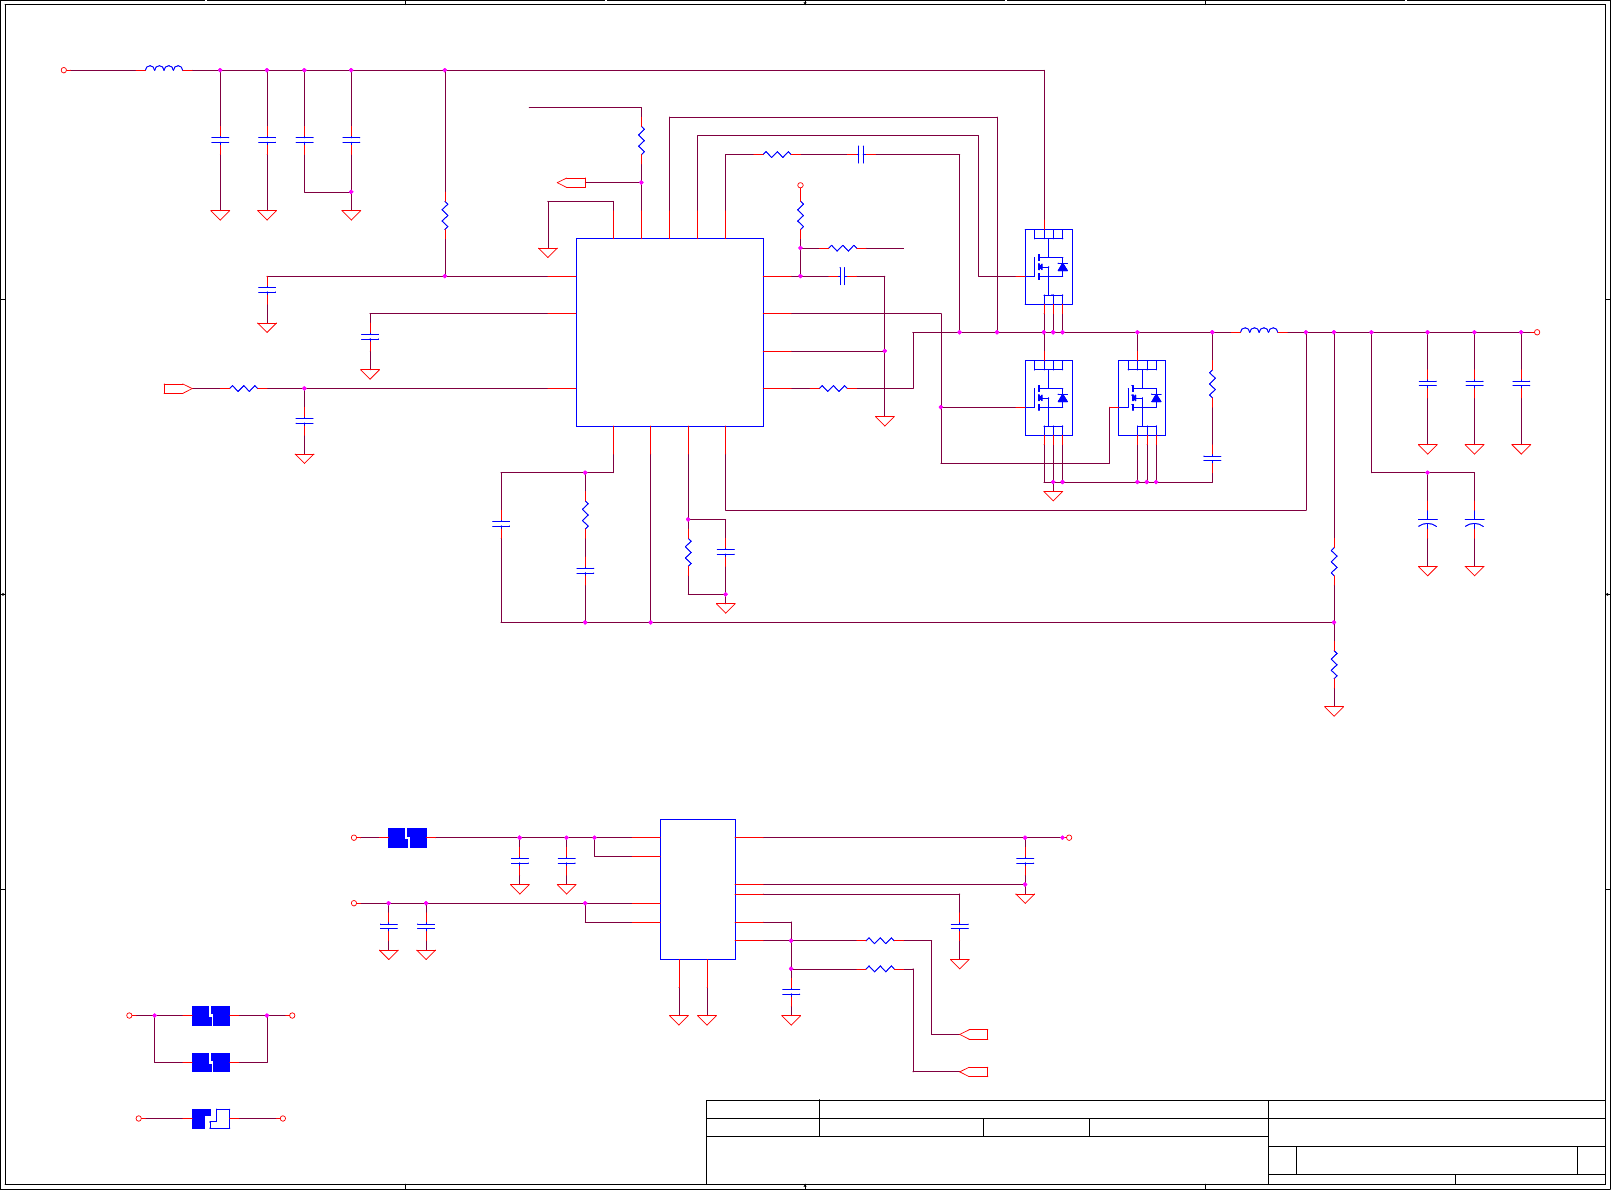This screenshot has height=1190, width=1611.
Task: Select output terminal circle of lower circuit
Action: 1069,838
